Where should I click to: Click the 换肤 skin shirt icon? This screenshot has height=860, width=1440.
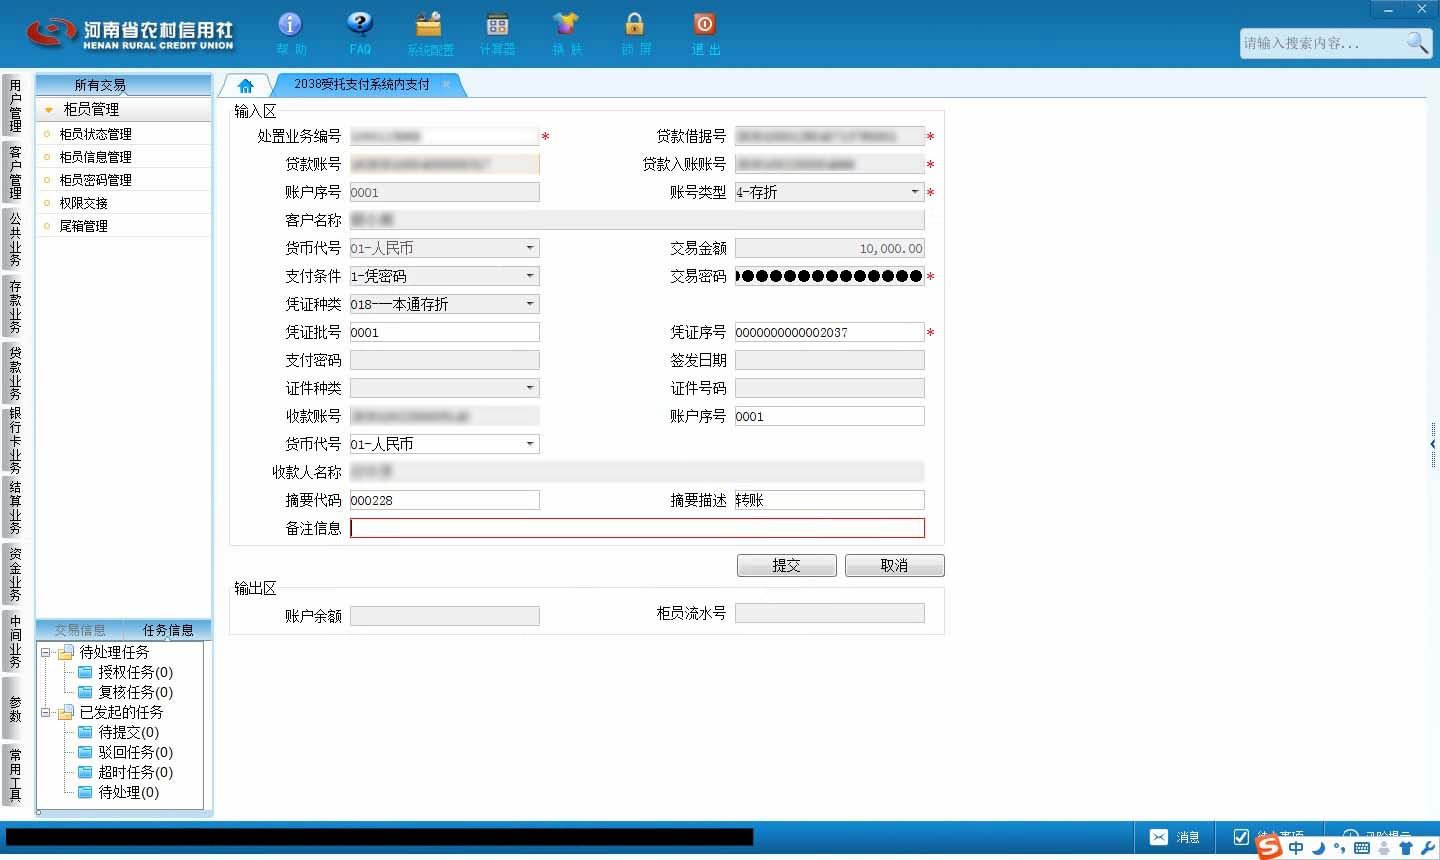click(x=566, y=24)
